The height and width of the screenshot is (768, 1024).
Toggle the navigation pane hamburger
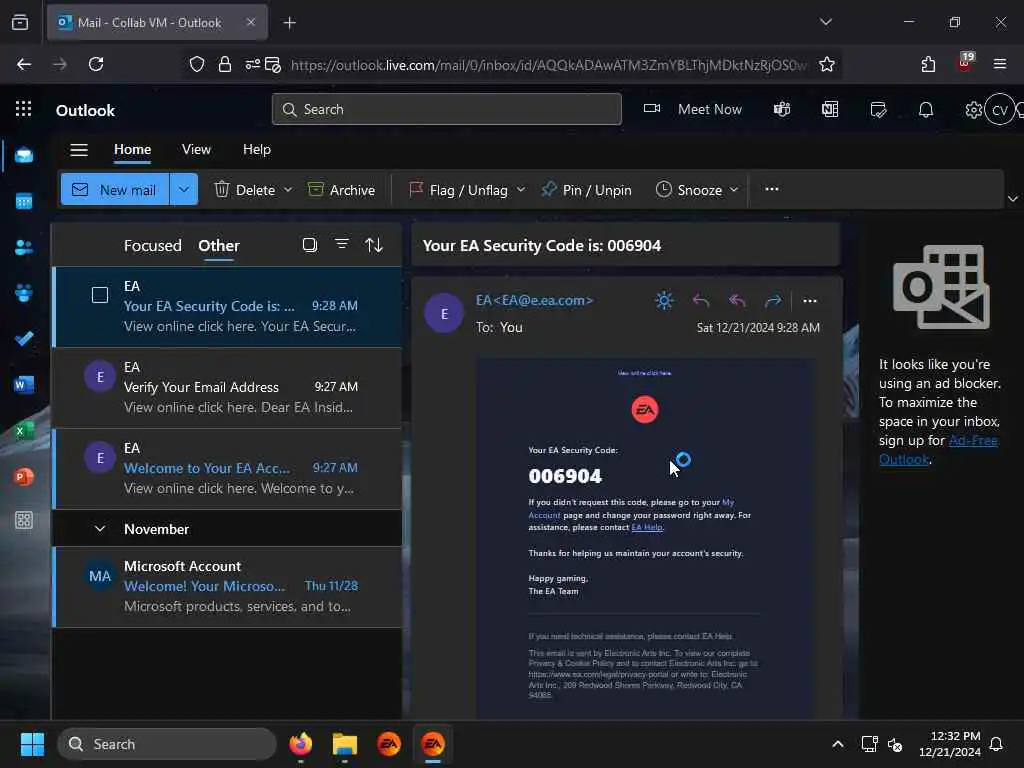[79, 150]
